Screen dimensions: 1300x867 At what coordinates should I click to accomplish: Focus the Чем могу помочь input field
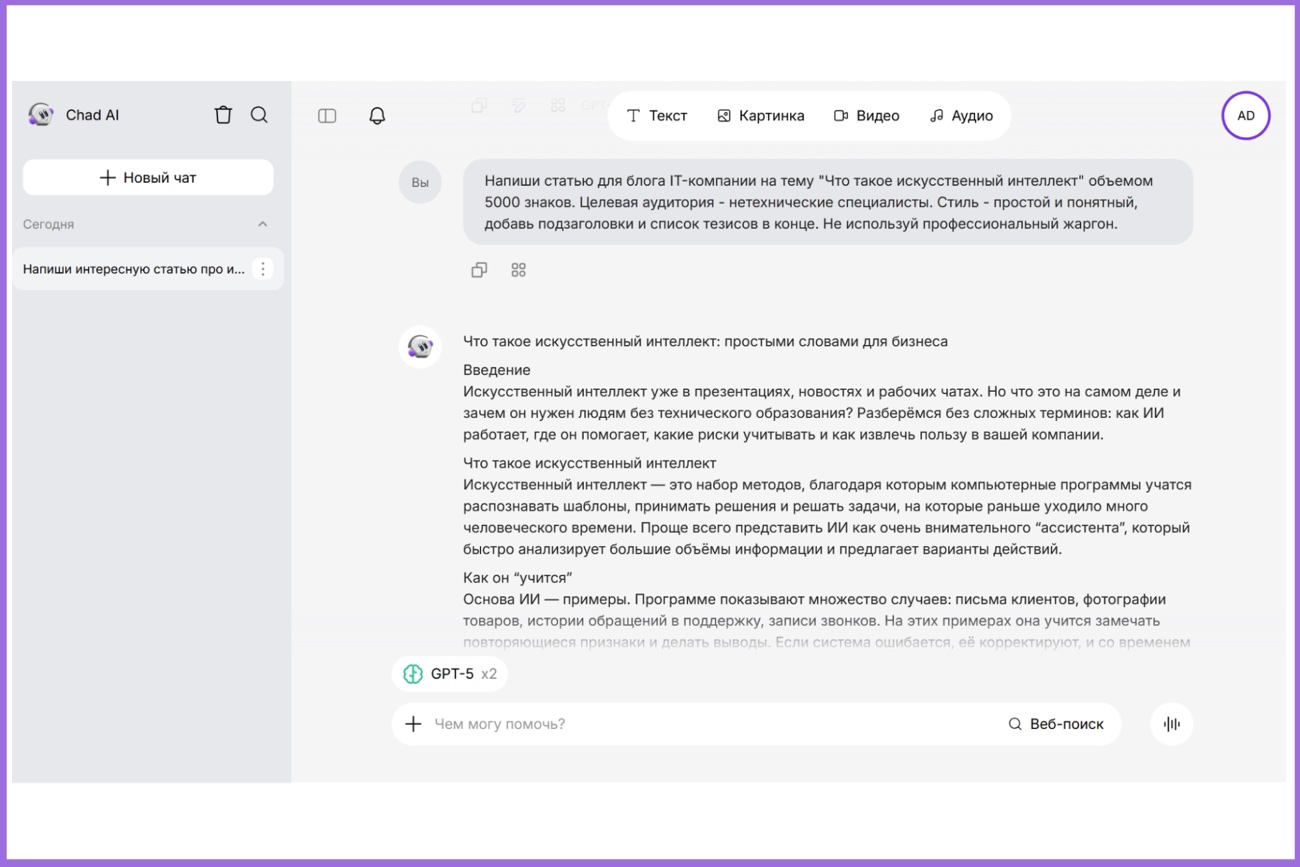point(700,724)
